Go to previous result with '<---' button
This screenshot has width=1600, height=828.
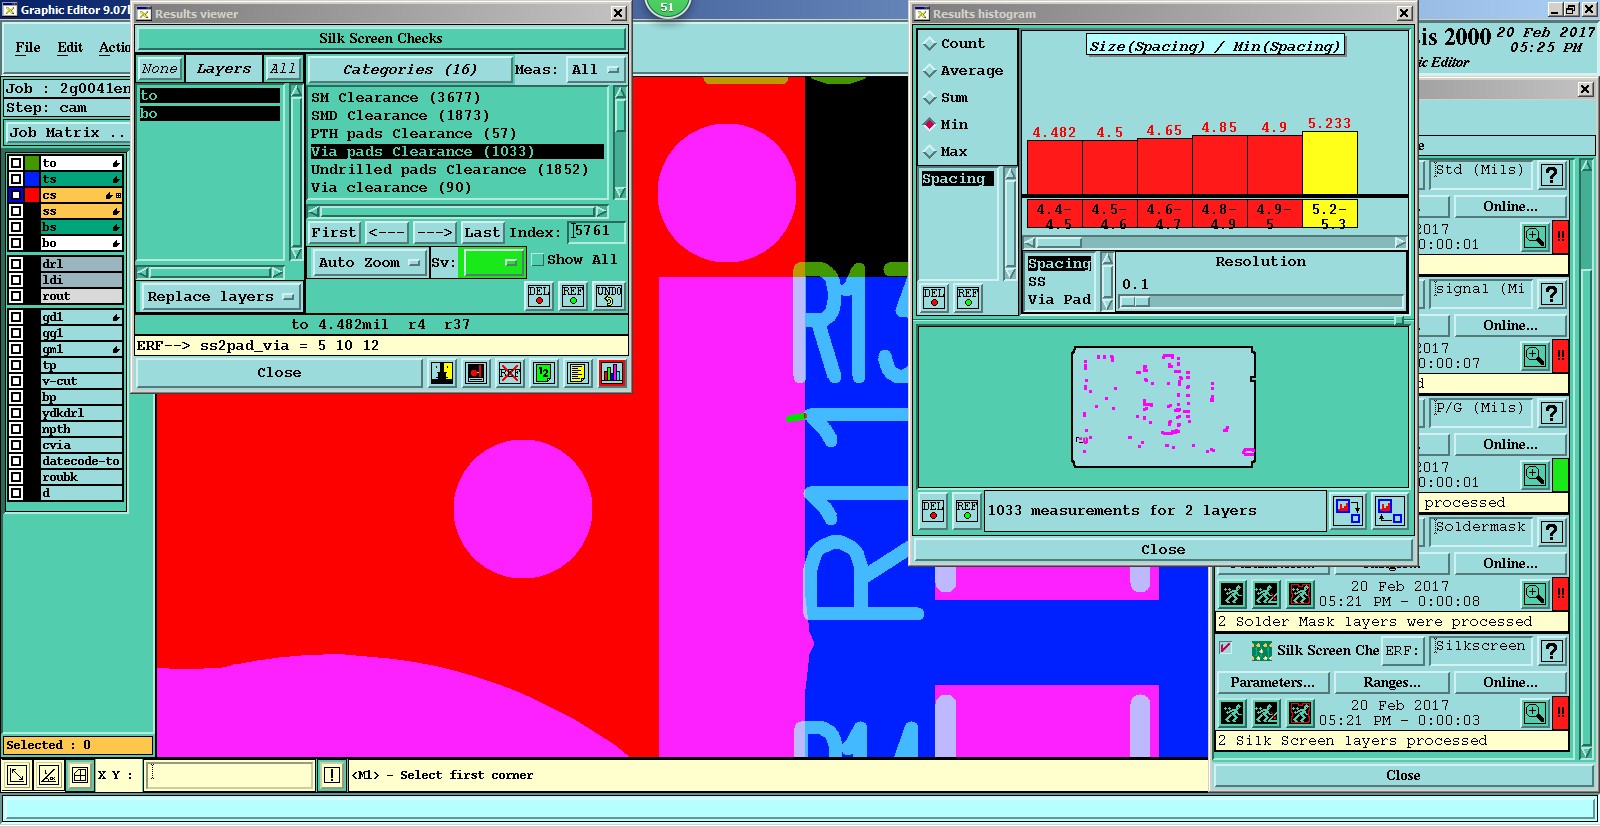click(386, 232)
